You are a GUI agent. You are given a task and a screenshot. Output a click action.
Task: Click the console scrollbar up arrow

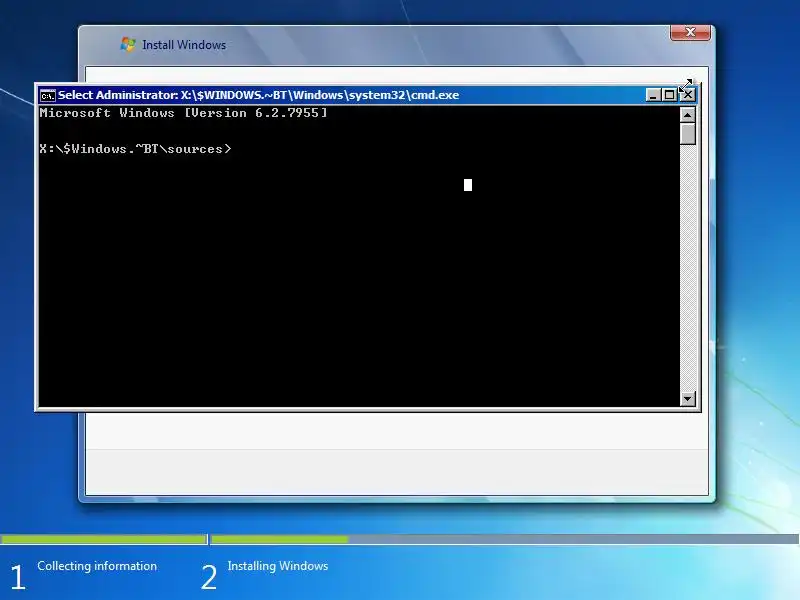coord(688,115)
